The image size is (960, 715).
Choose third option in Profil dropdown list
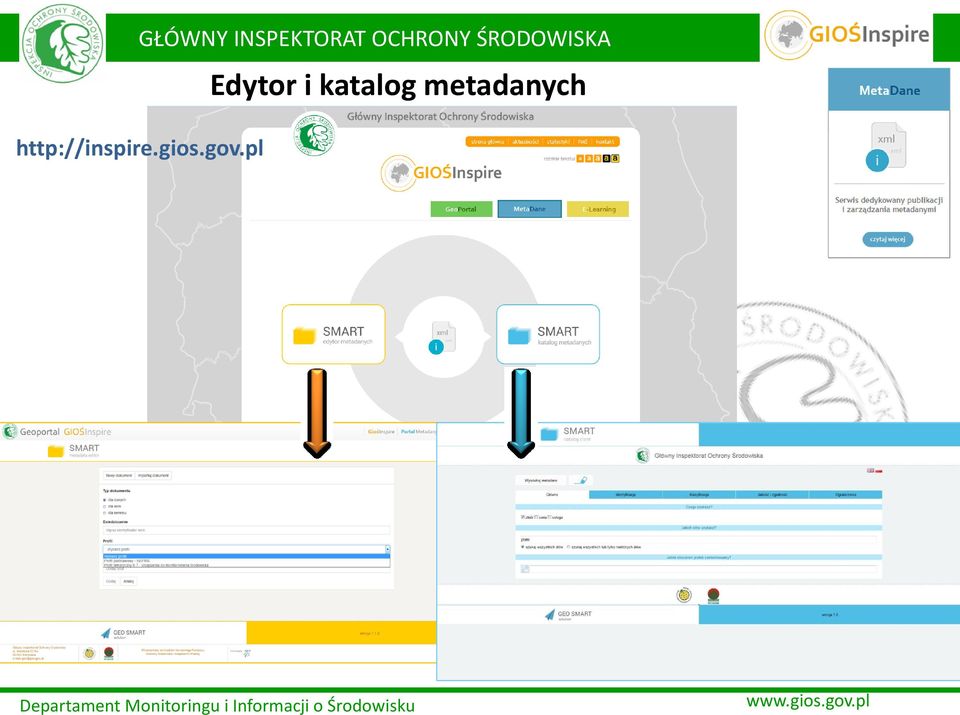click(246, 565)
